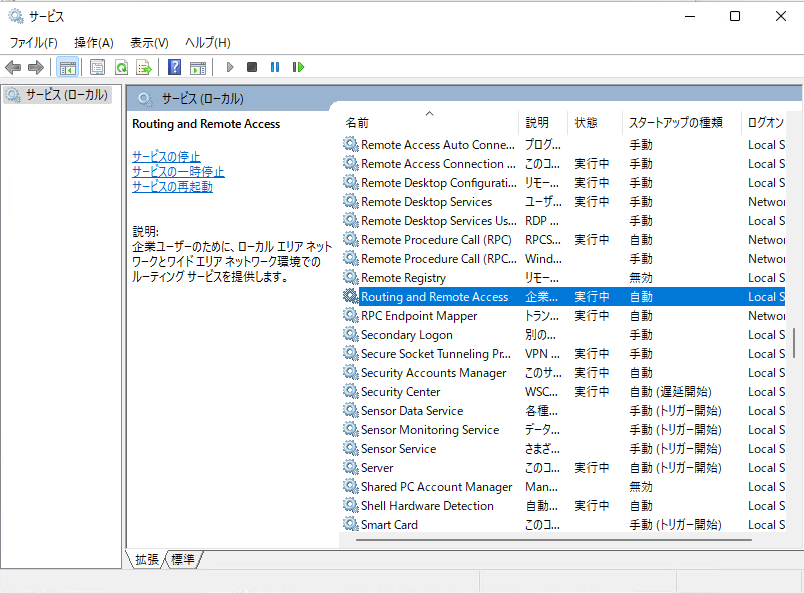The height and width of the screenshot is (593, 804).
Task: Click the サービスの停止 link
Action: pos(166,156)
